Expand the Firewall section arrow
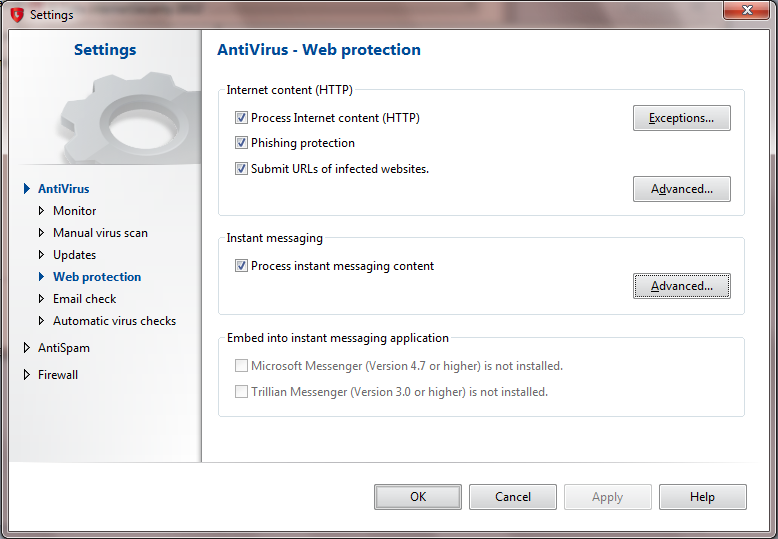The width and height of the screenshot is (778, 539). point(27,375)
